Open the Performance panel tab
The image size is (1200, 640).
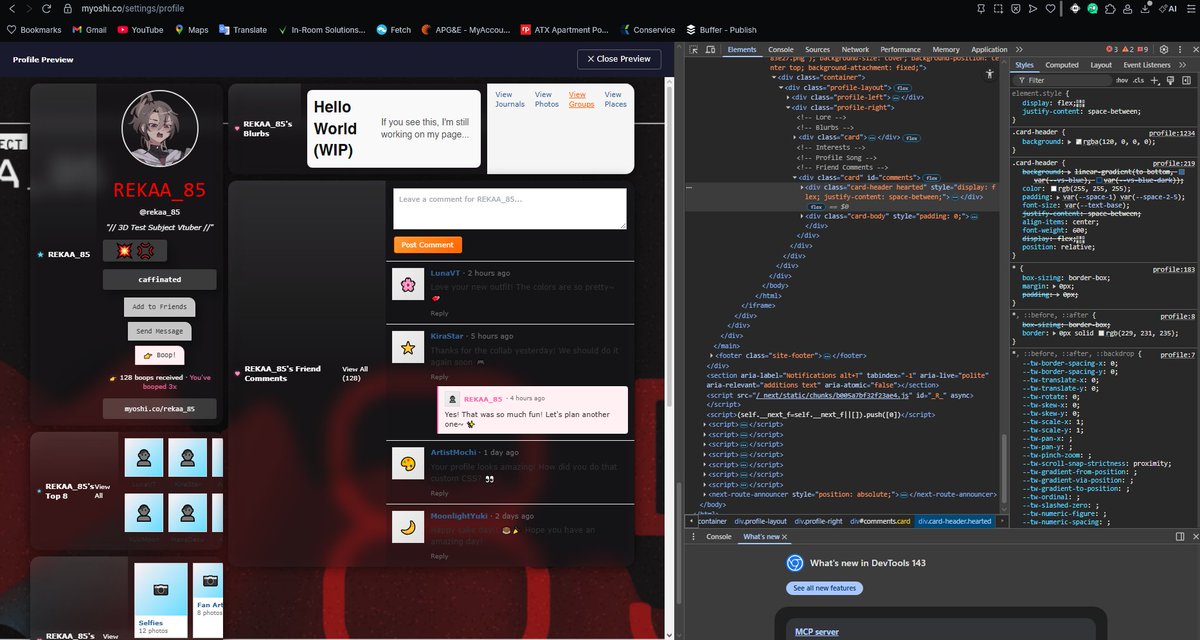click(900, 49)
